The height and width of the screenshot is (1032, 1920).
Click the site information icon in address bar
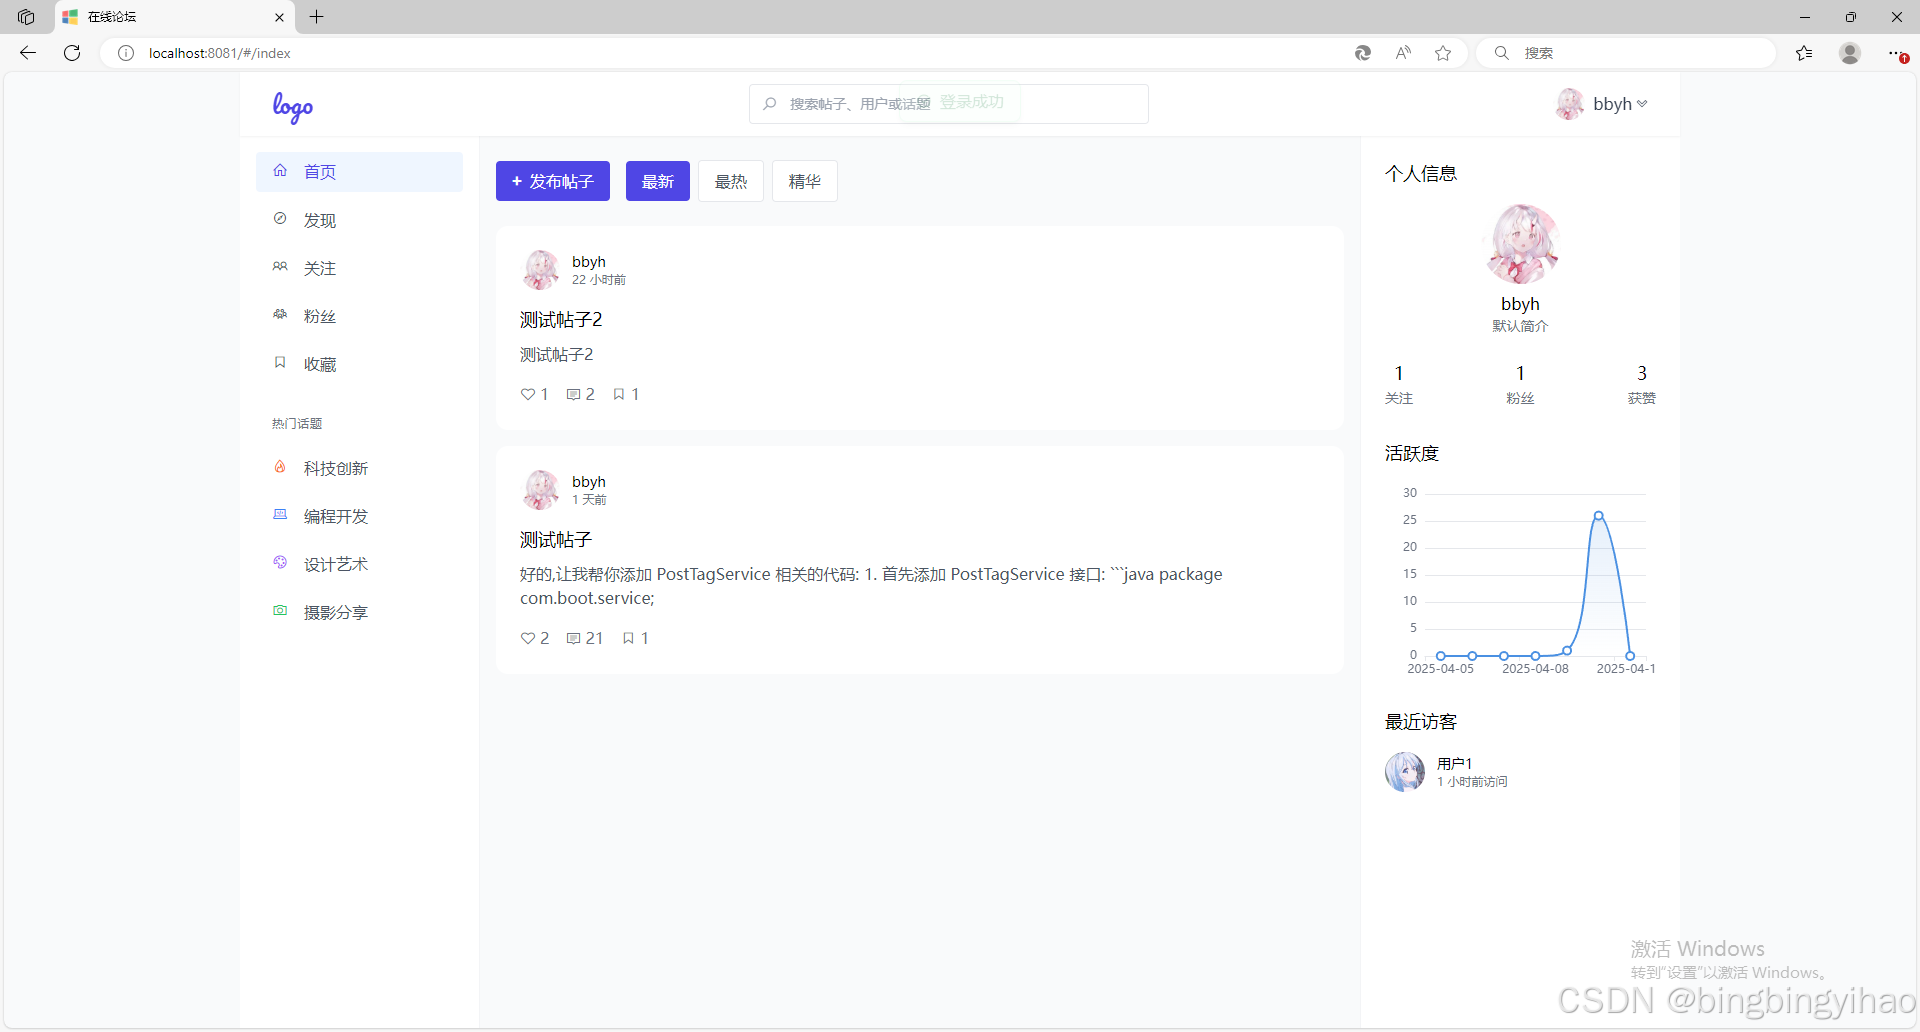(126, 53)
